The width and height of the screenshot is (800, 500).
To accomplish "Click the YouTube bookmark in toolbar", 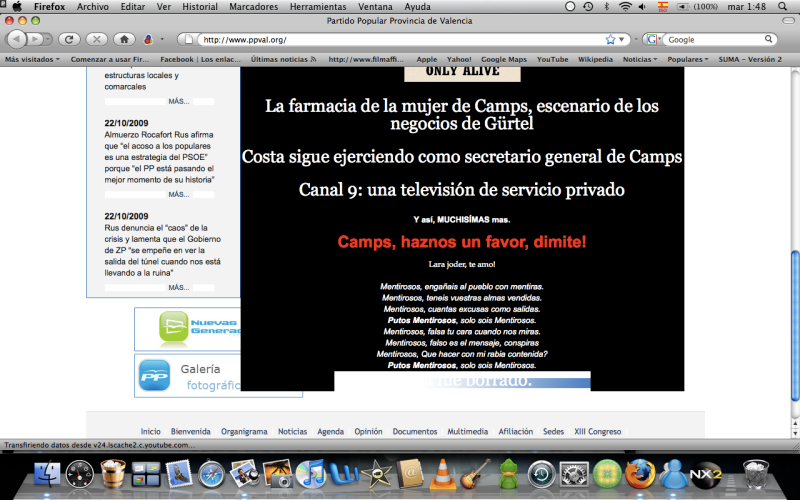I will pos(552,59).
